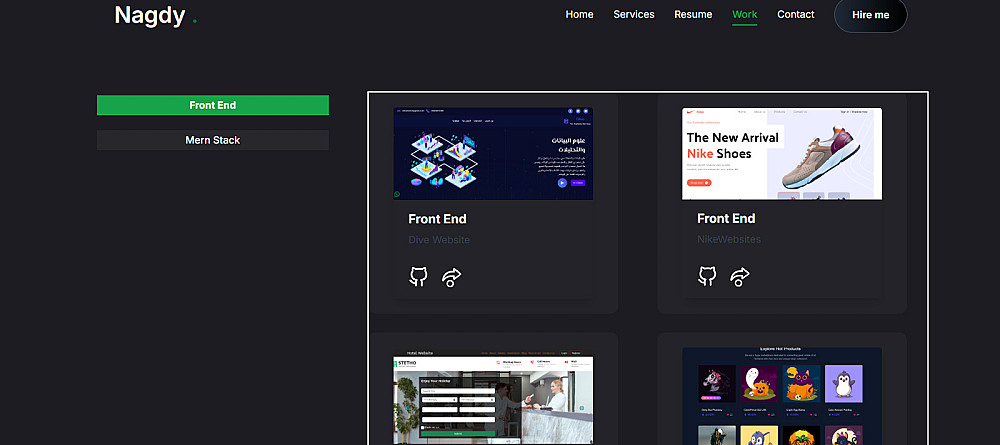Click the Dive Website project name

(439, 240)
